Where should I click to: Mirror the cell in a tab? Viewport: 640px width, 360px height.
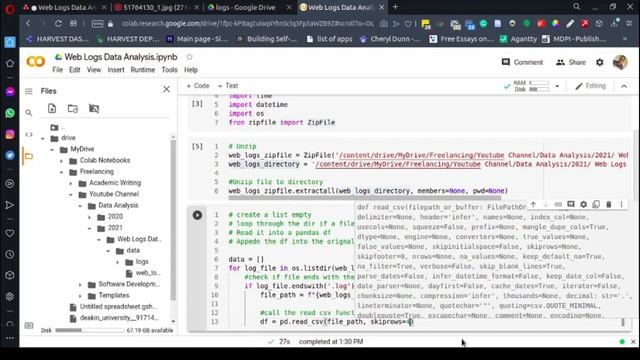(596, 204)
